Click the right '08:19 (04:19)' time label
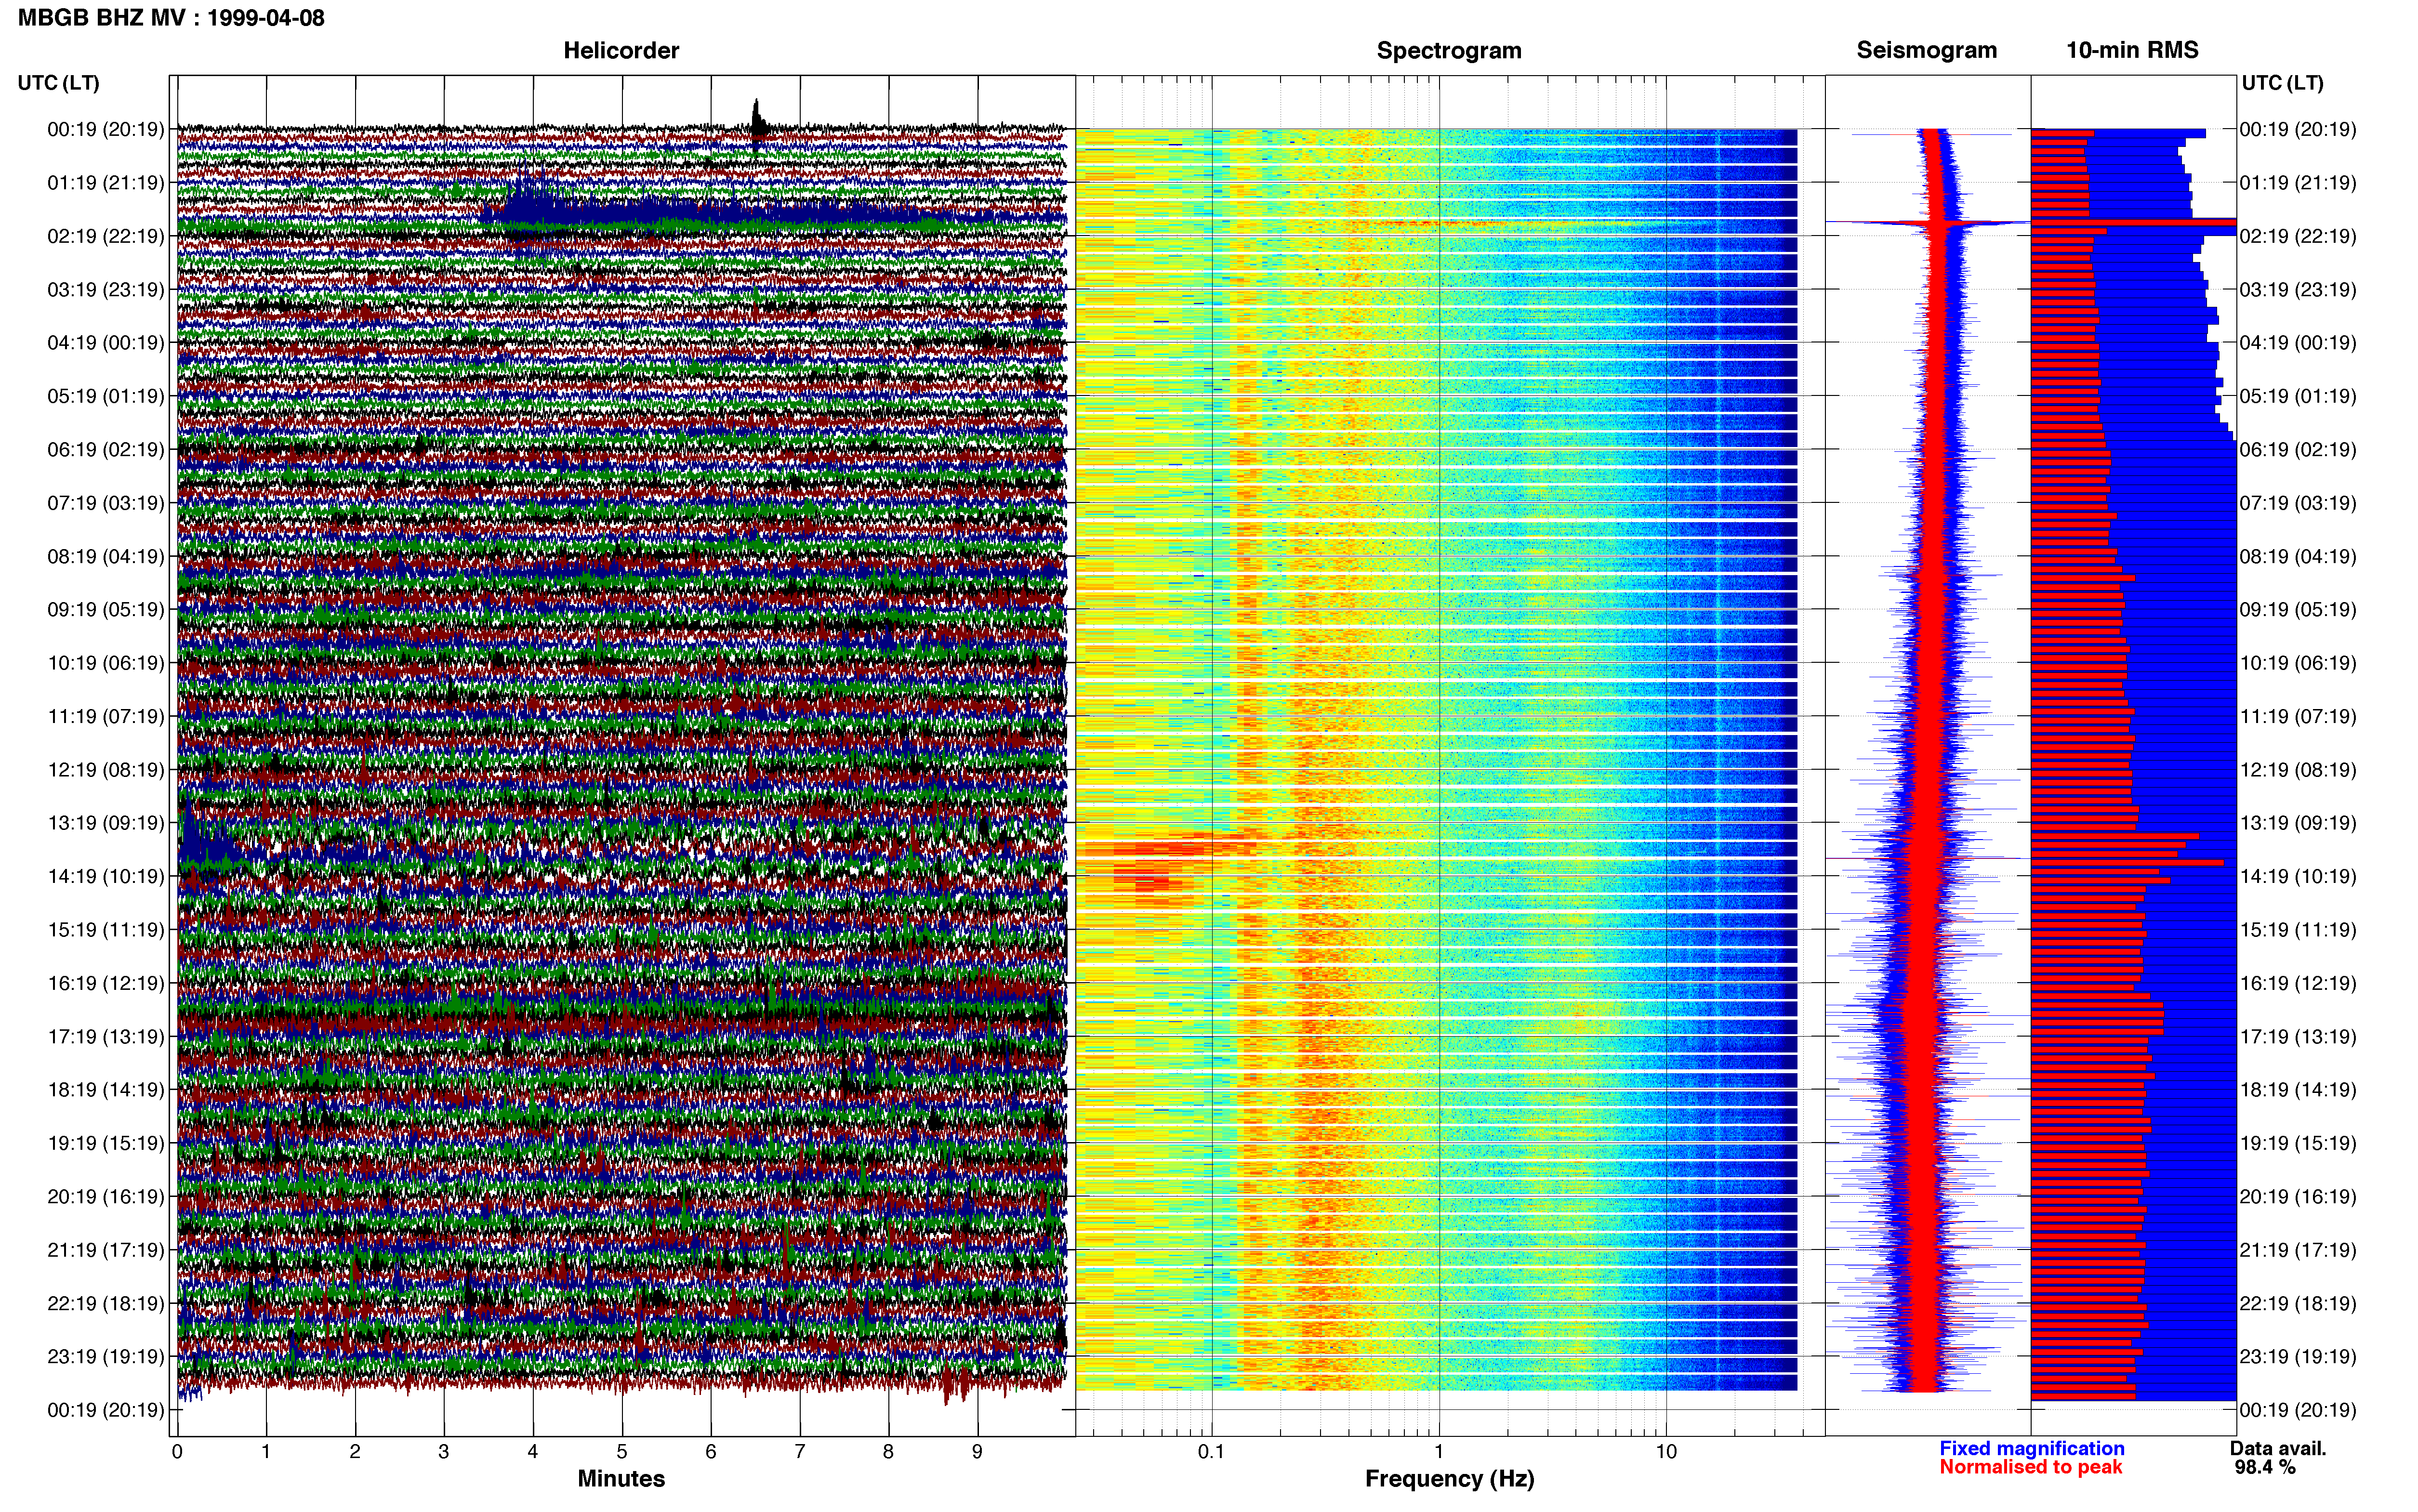The width and height of the screenshot is (2418, 1512). point(2298,556)
